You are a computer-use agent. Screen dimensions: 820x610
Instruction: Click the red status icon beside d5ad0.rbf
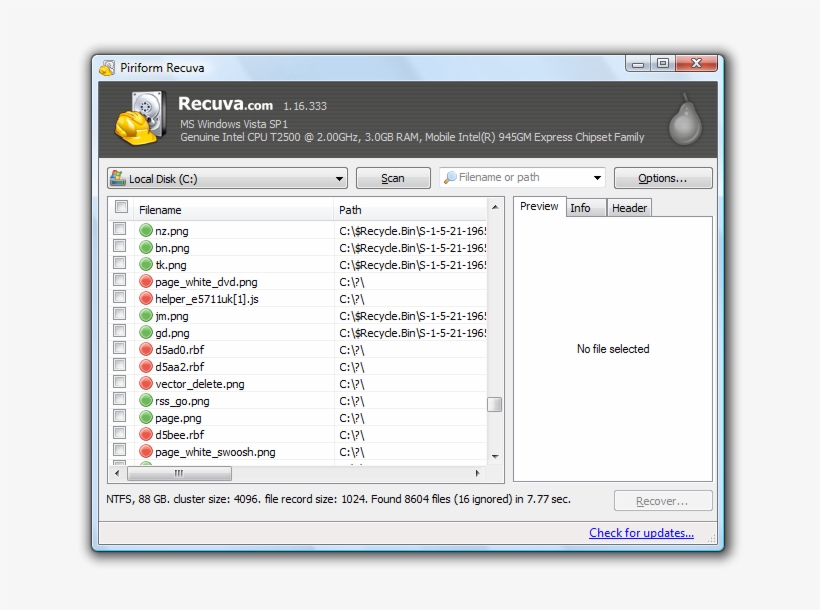[146, 349]
